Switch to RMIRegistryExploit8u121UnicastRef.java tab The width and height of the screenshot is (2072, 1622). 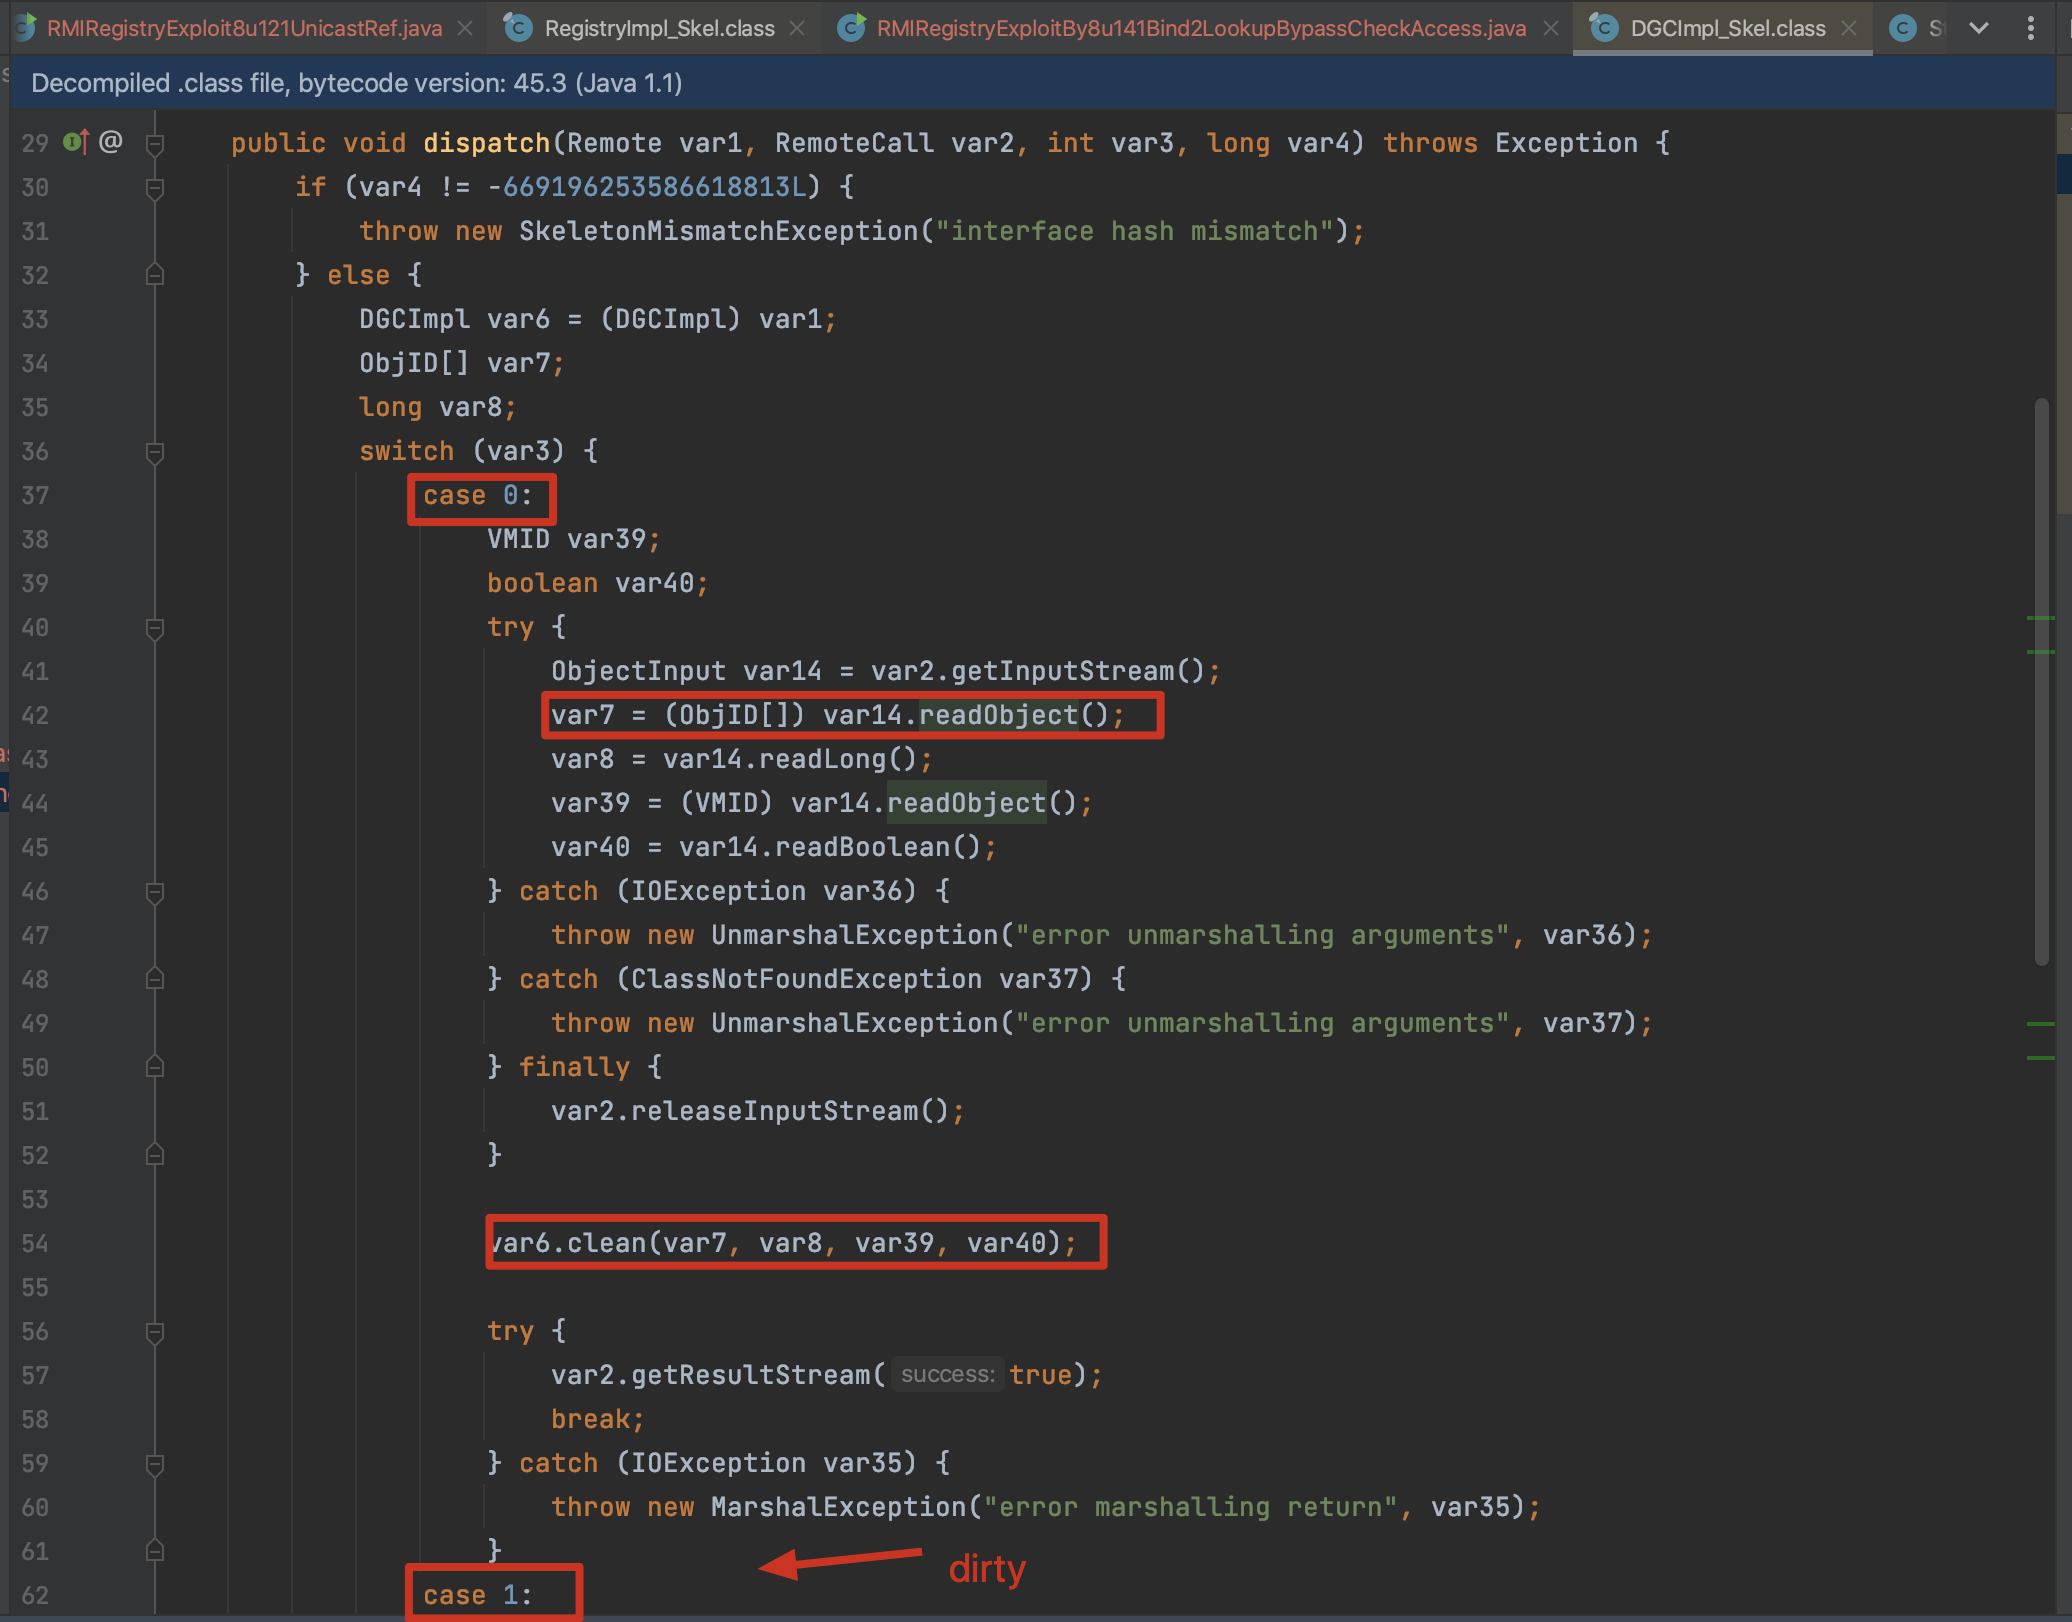pyautogui.click(x=244, y=28)
